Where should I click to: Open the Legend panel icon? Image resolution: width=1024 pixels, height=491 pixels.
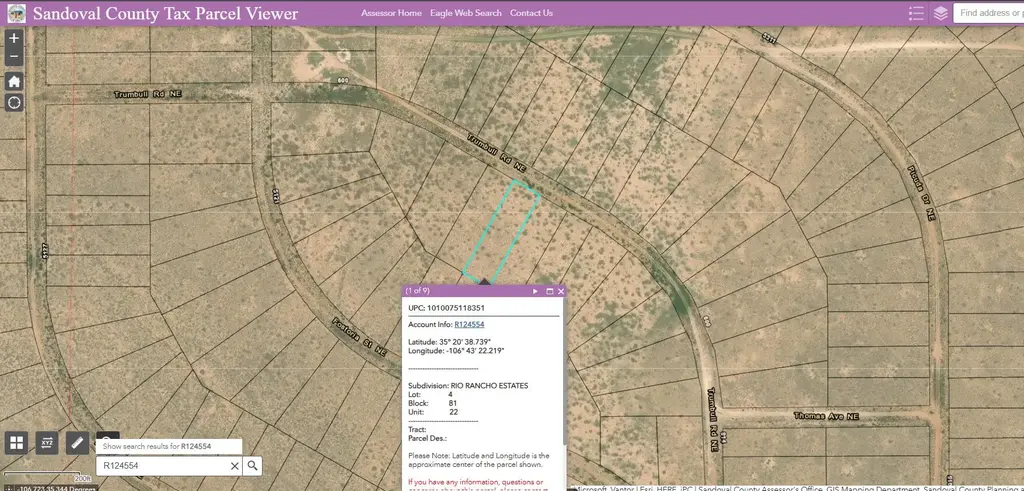[916, 13]
